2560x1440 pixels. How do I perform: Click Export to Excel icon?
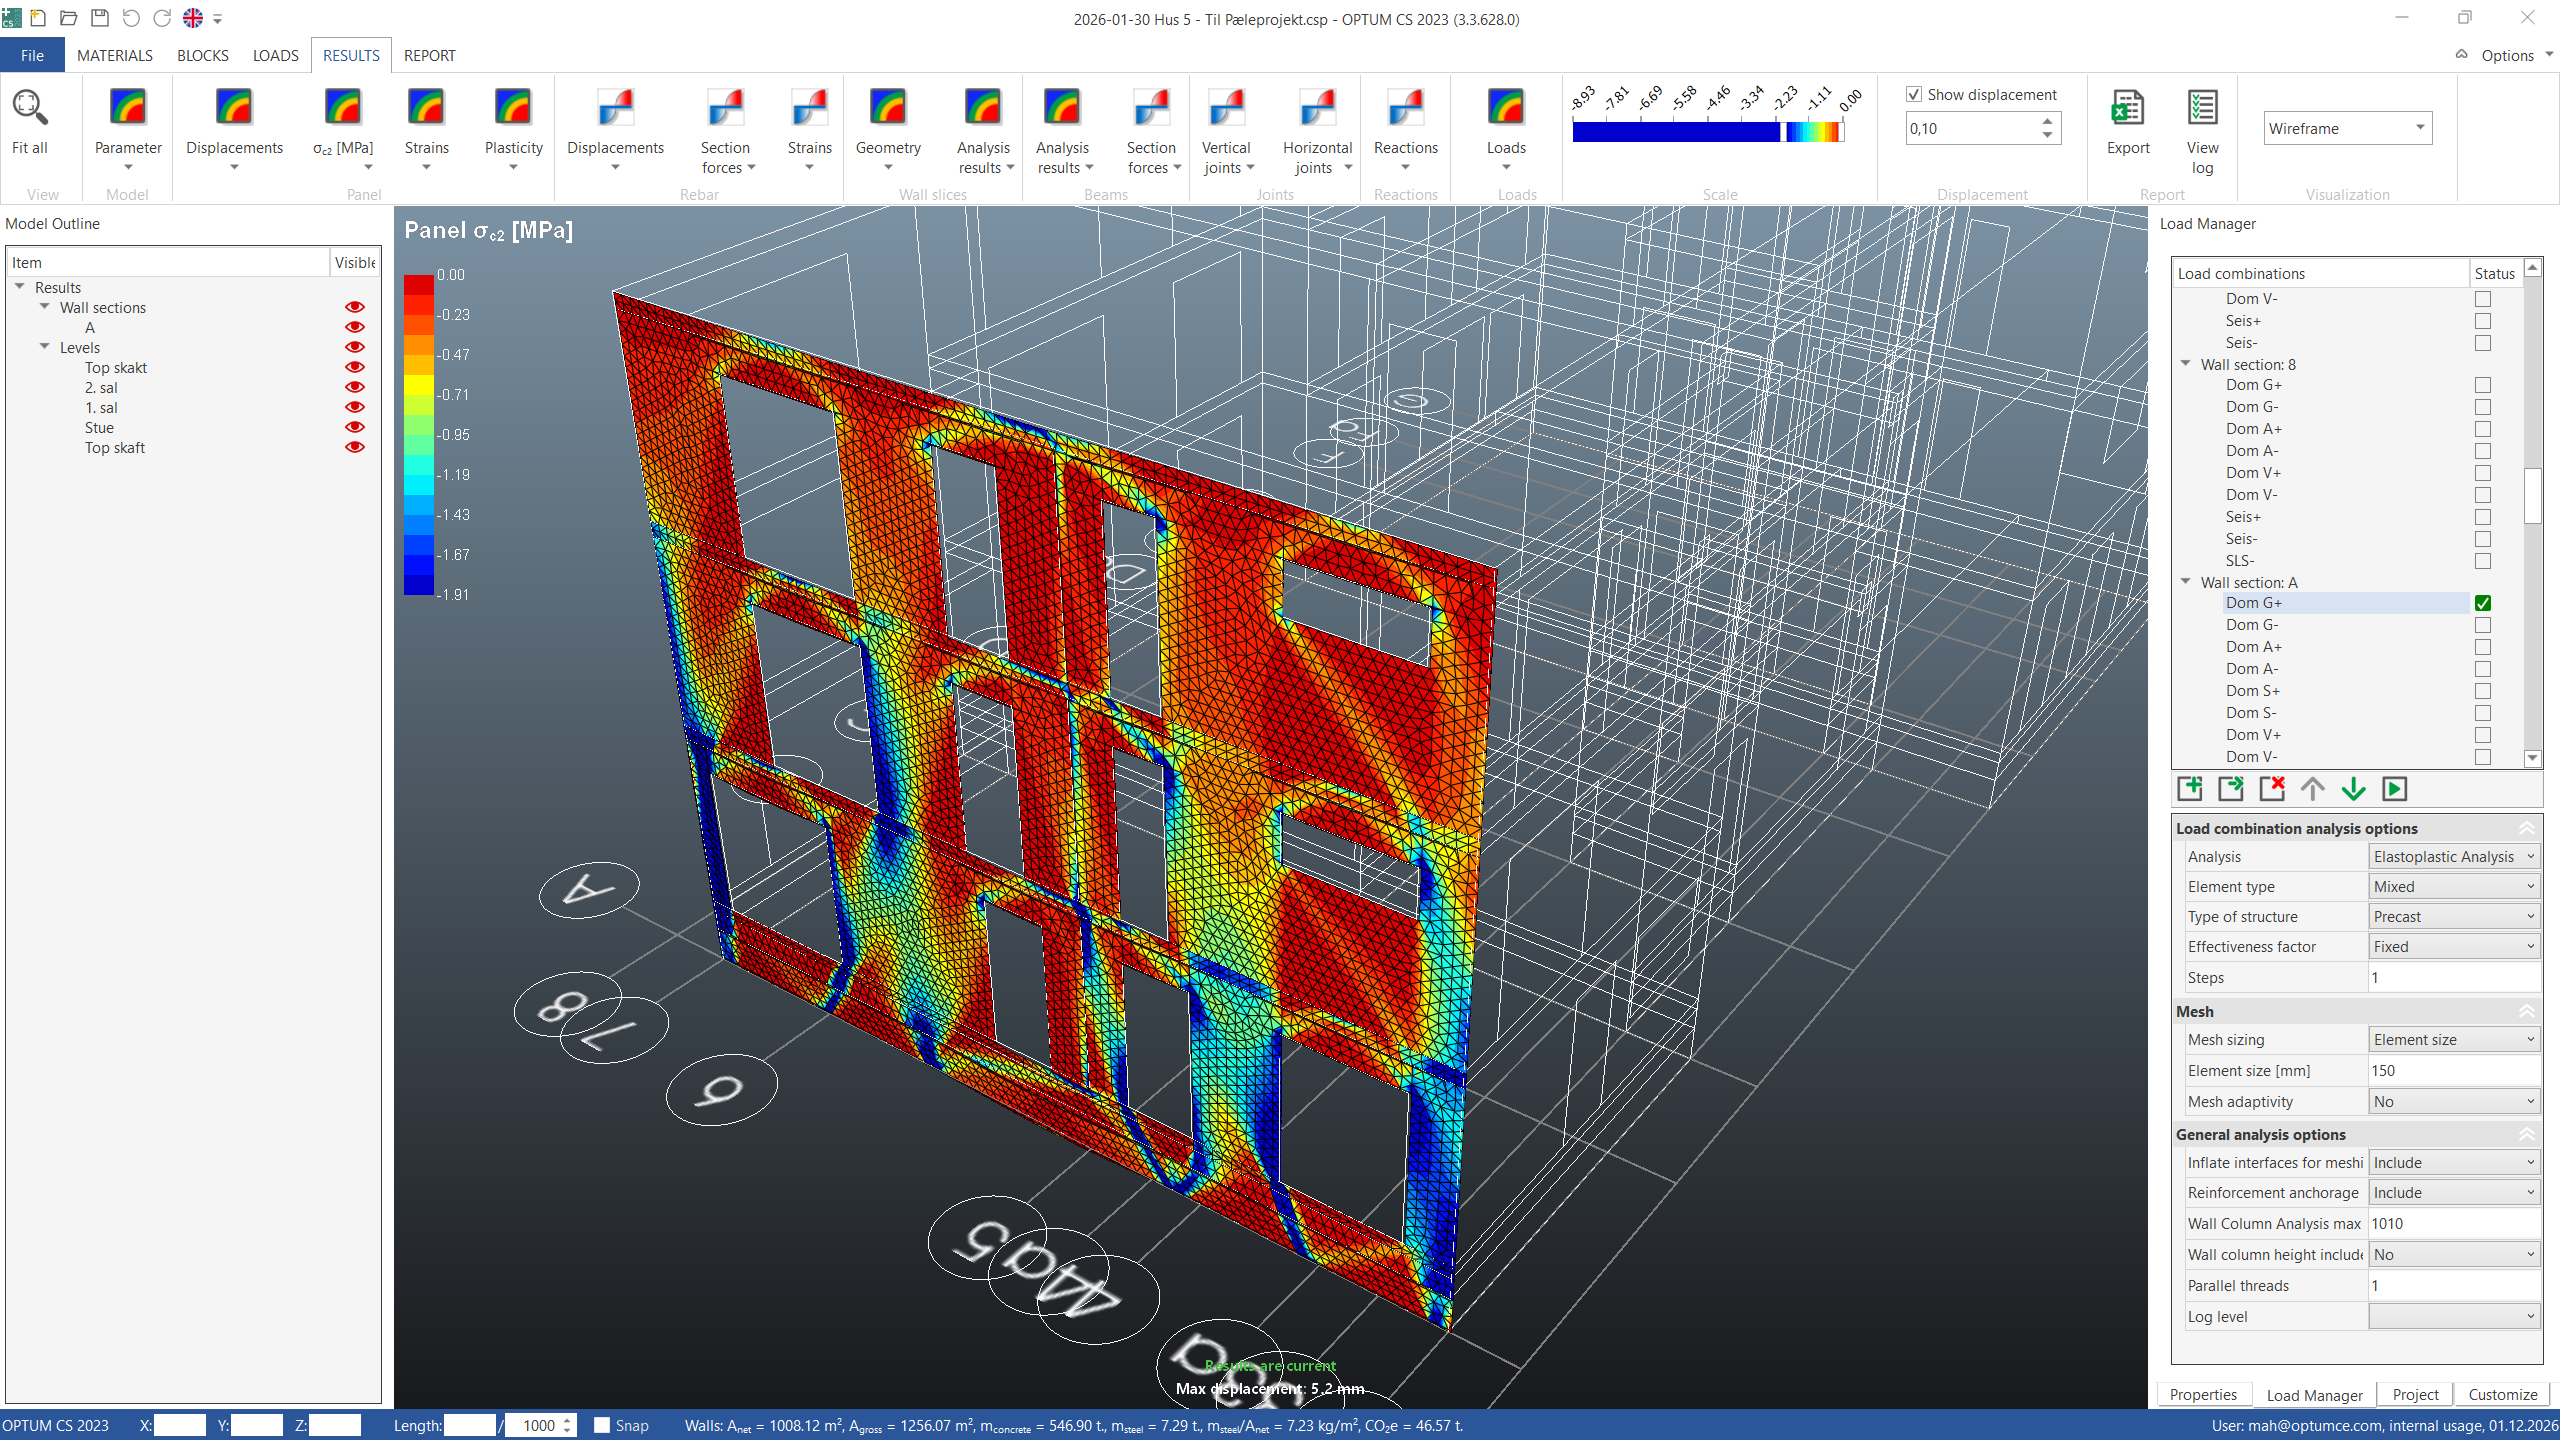2127,108
